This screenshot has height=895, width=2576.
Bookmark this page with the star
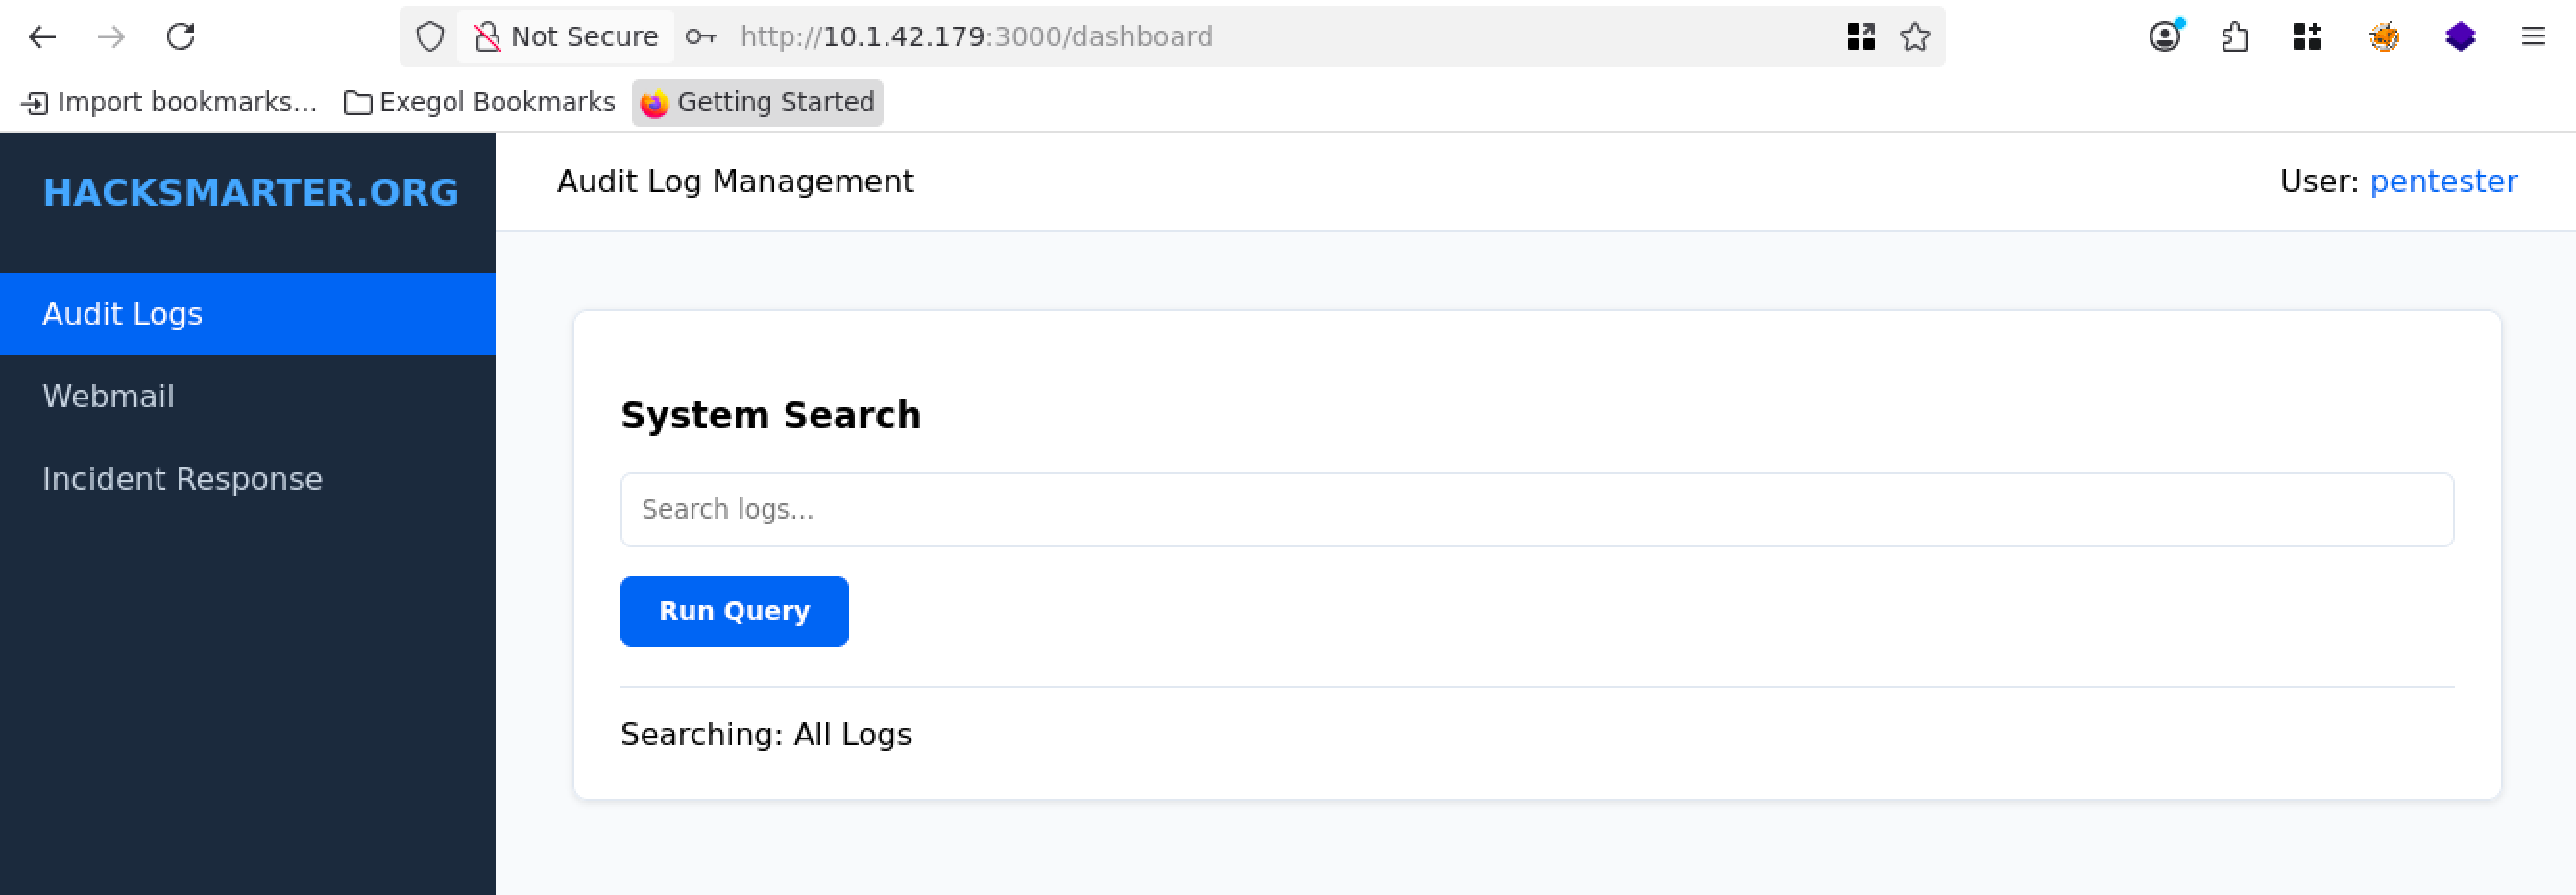pyautogui.click(x=1915, y=37)
